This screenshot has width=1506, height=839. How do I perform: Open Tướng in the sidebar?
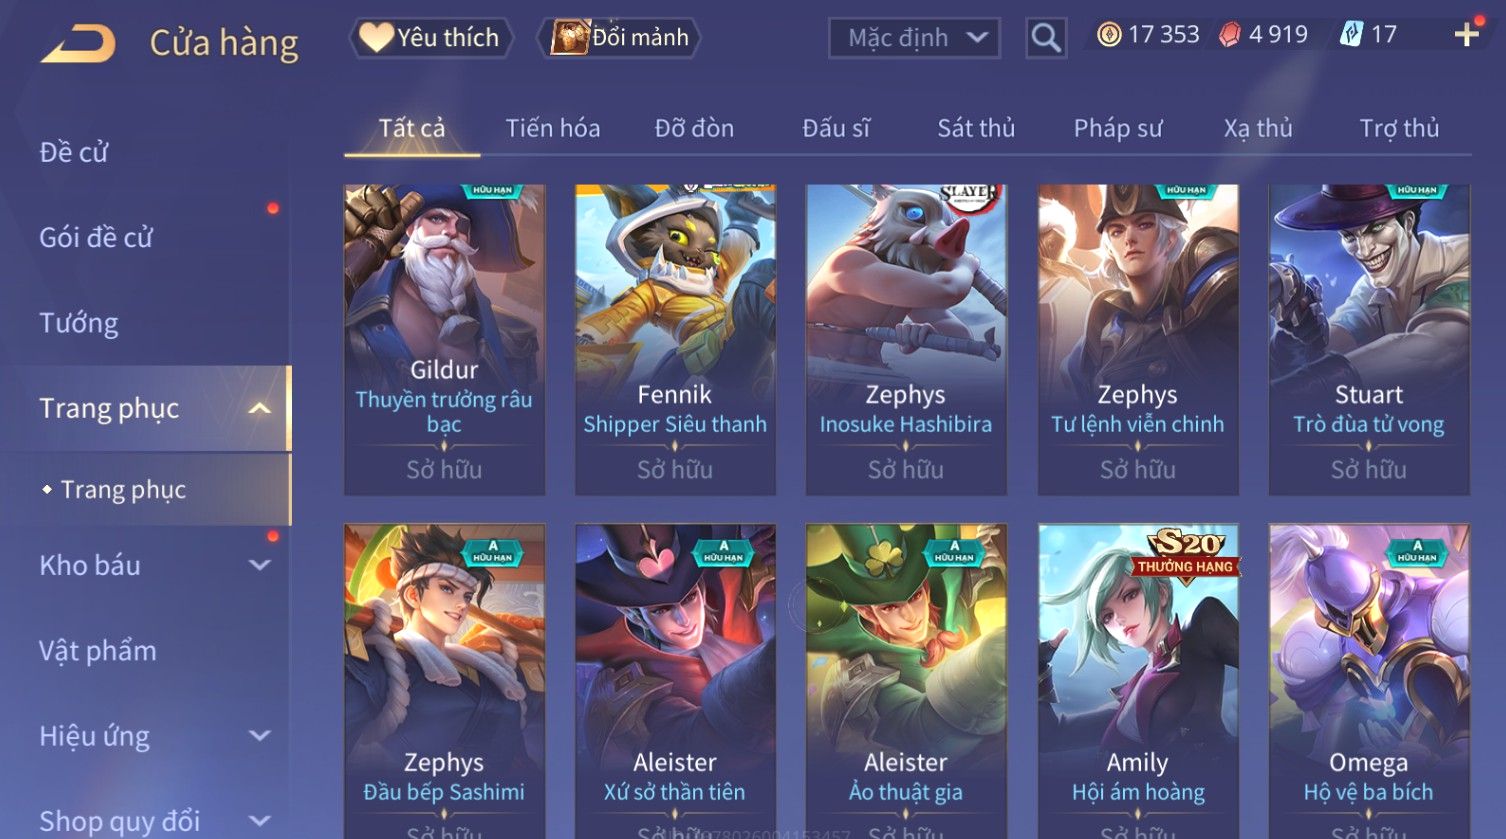tap(79, 323)
